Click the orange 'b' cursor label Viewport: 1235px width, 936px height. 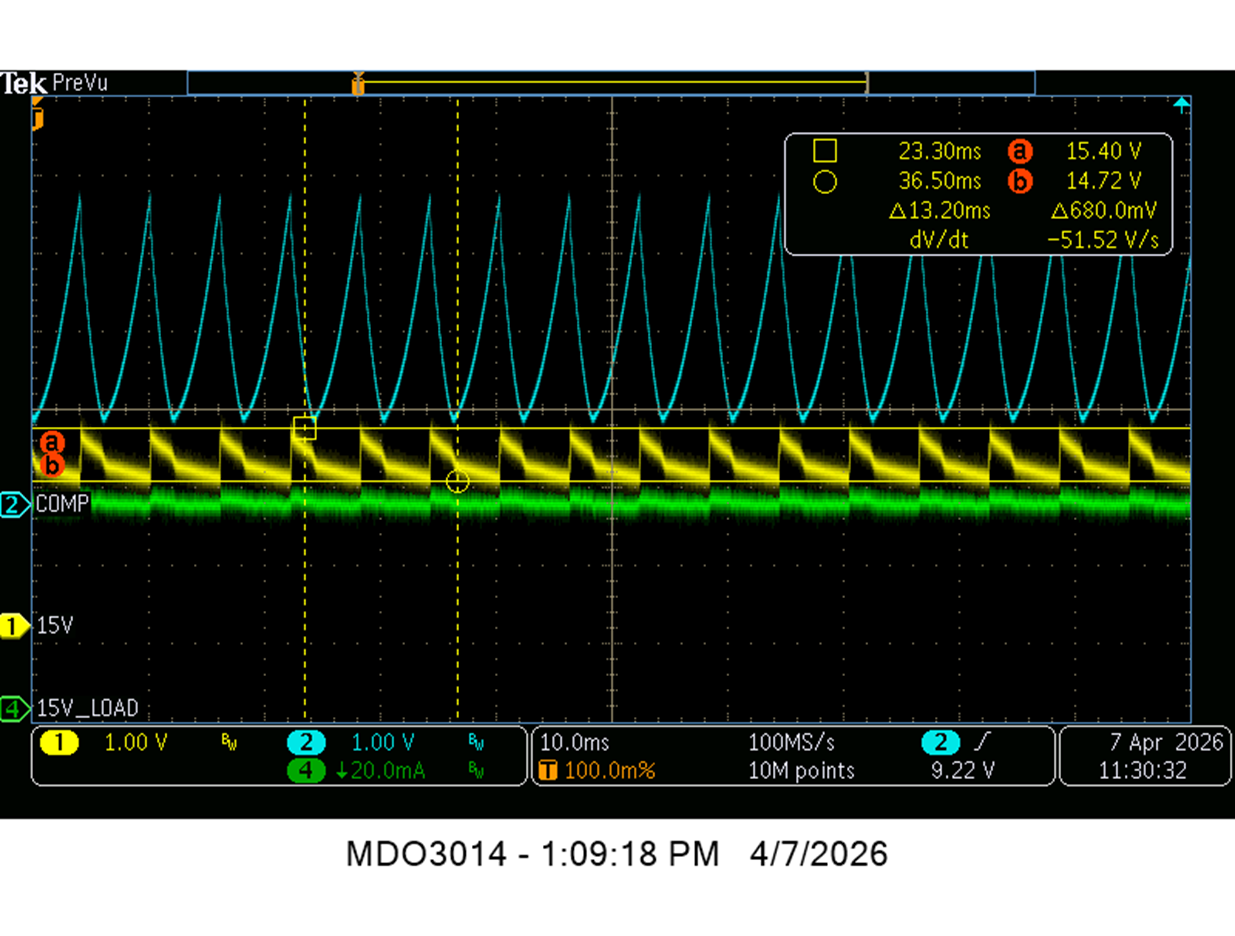click(x=52, y=464)
